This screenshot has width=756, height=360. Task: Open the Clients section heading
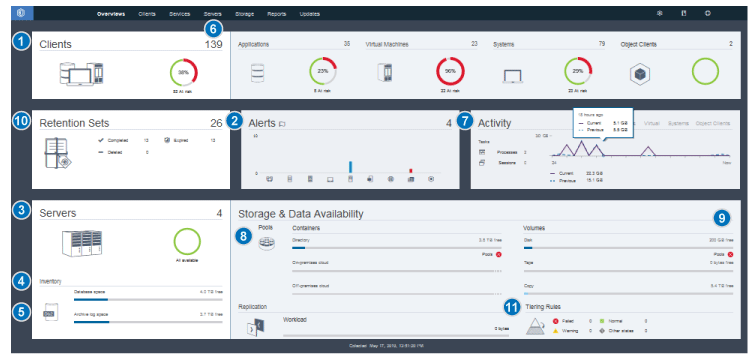click(55, 44)
